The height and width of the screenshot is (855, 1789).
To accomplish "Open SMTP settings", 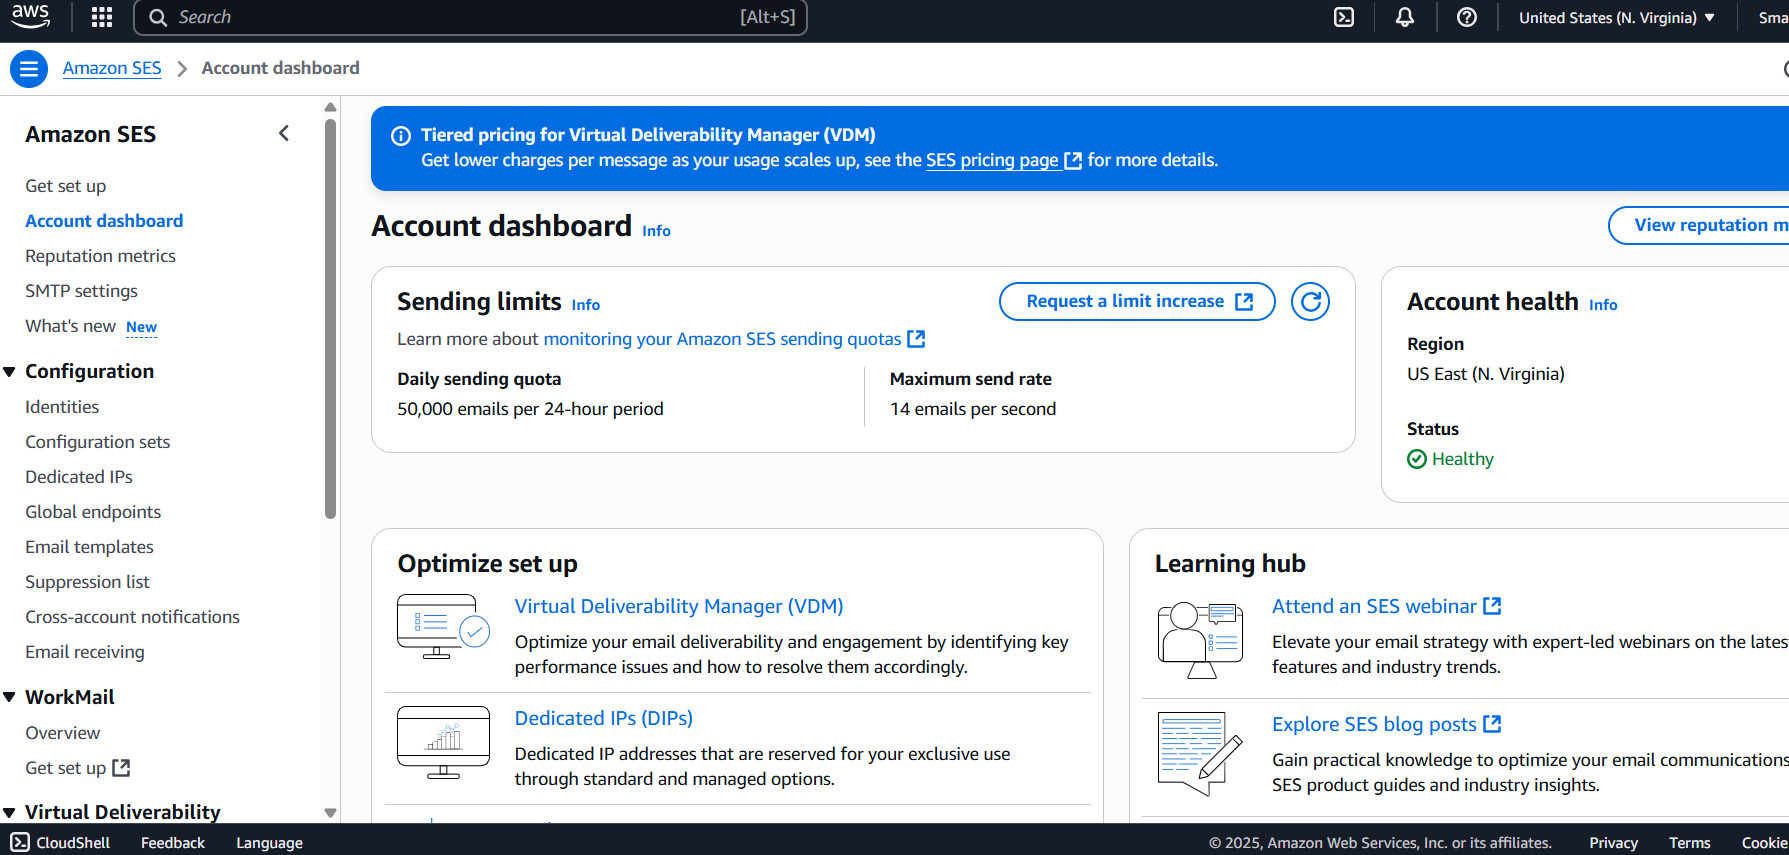I will click(81, 291).
